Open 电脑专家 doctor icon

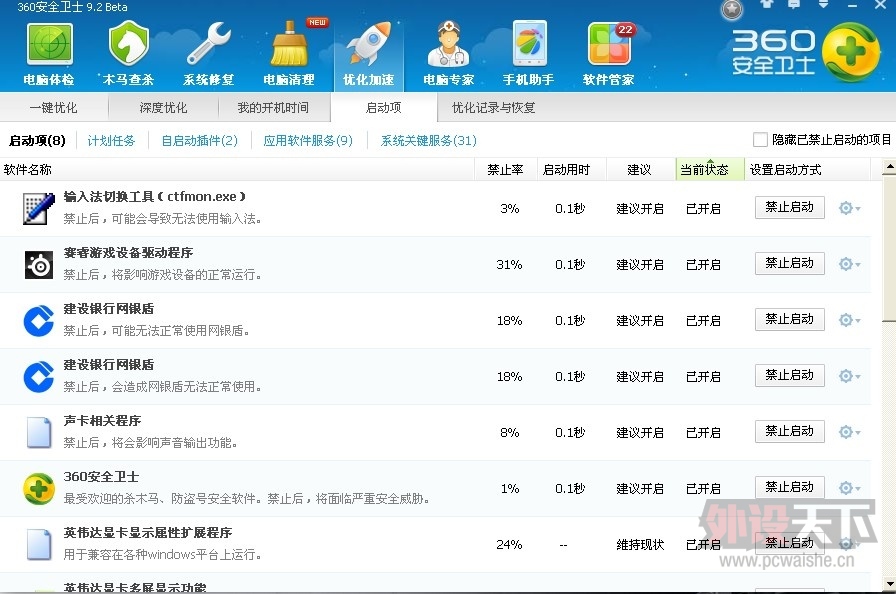pos(449,43)
